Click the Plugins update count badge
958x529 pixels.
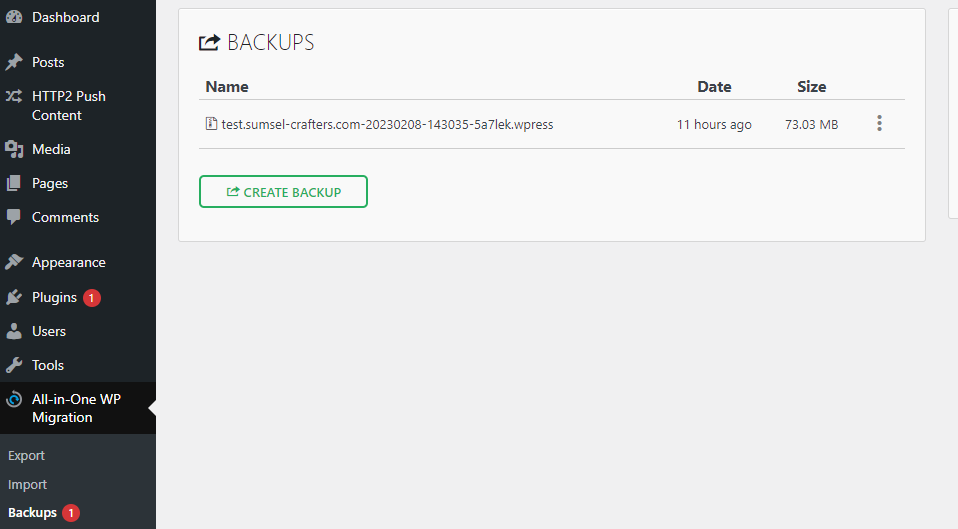[92, 297]
